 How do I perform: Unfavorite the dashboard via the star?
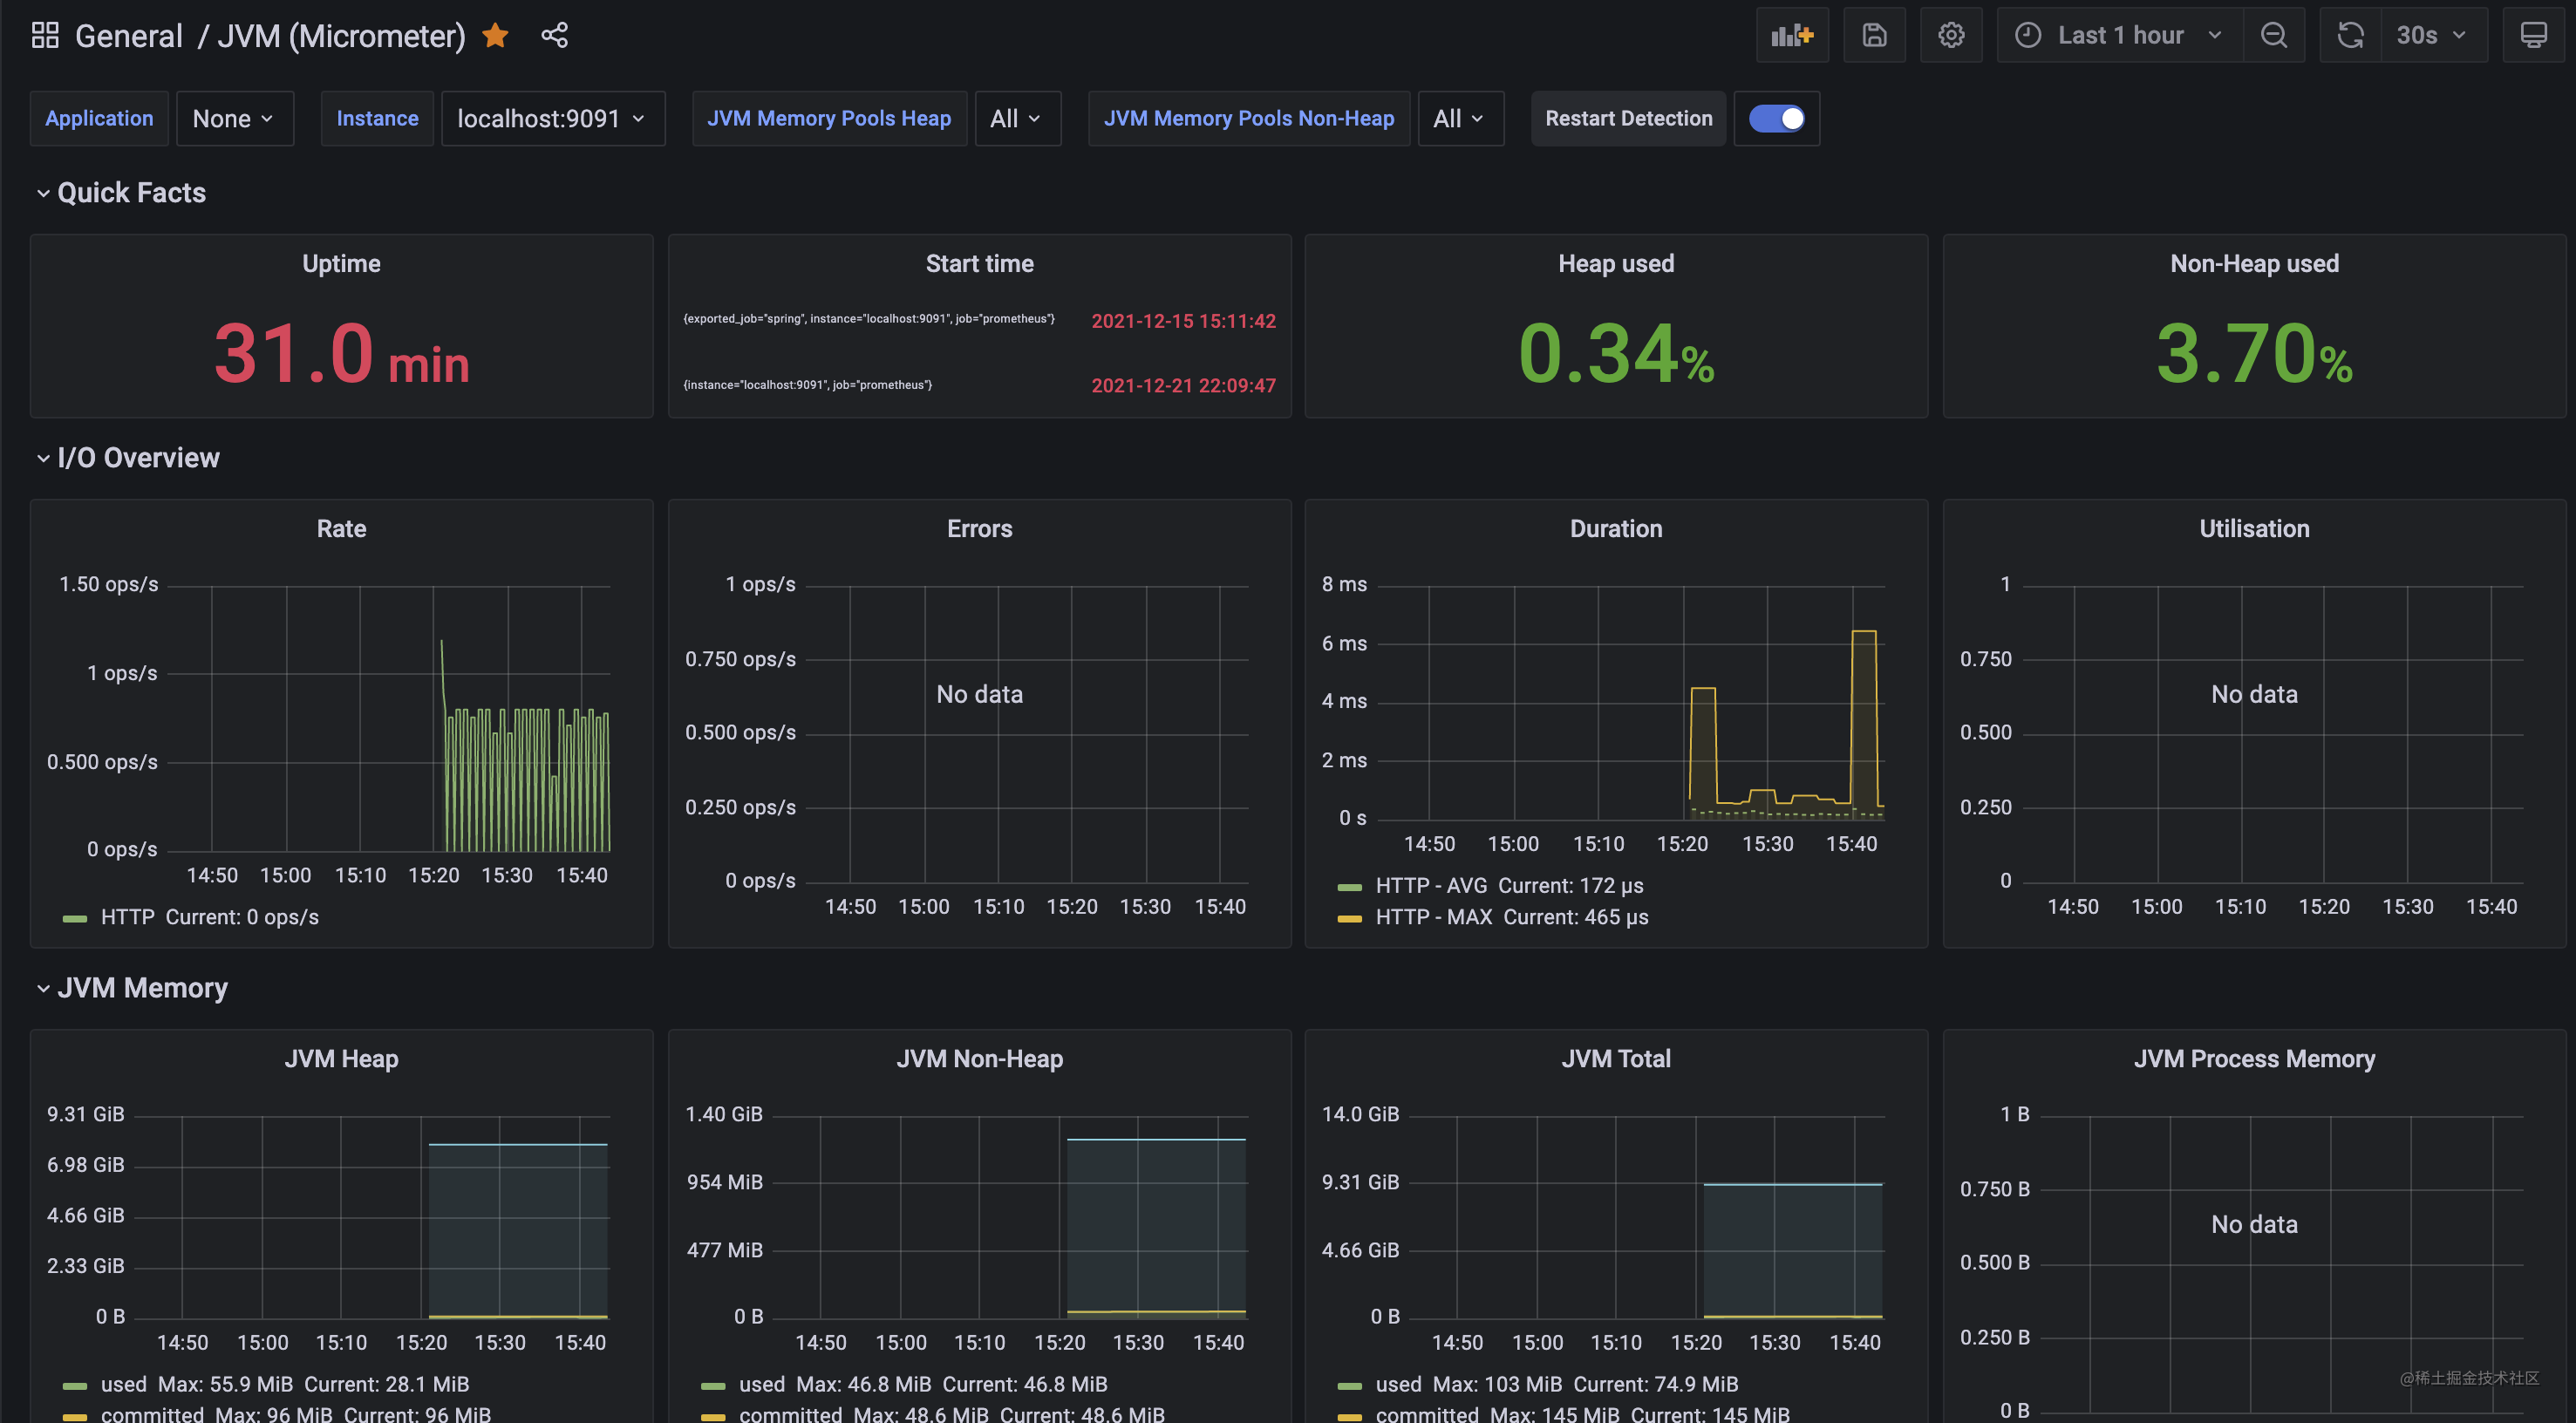[495, 35]
